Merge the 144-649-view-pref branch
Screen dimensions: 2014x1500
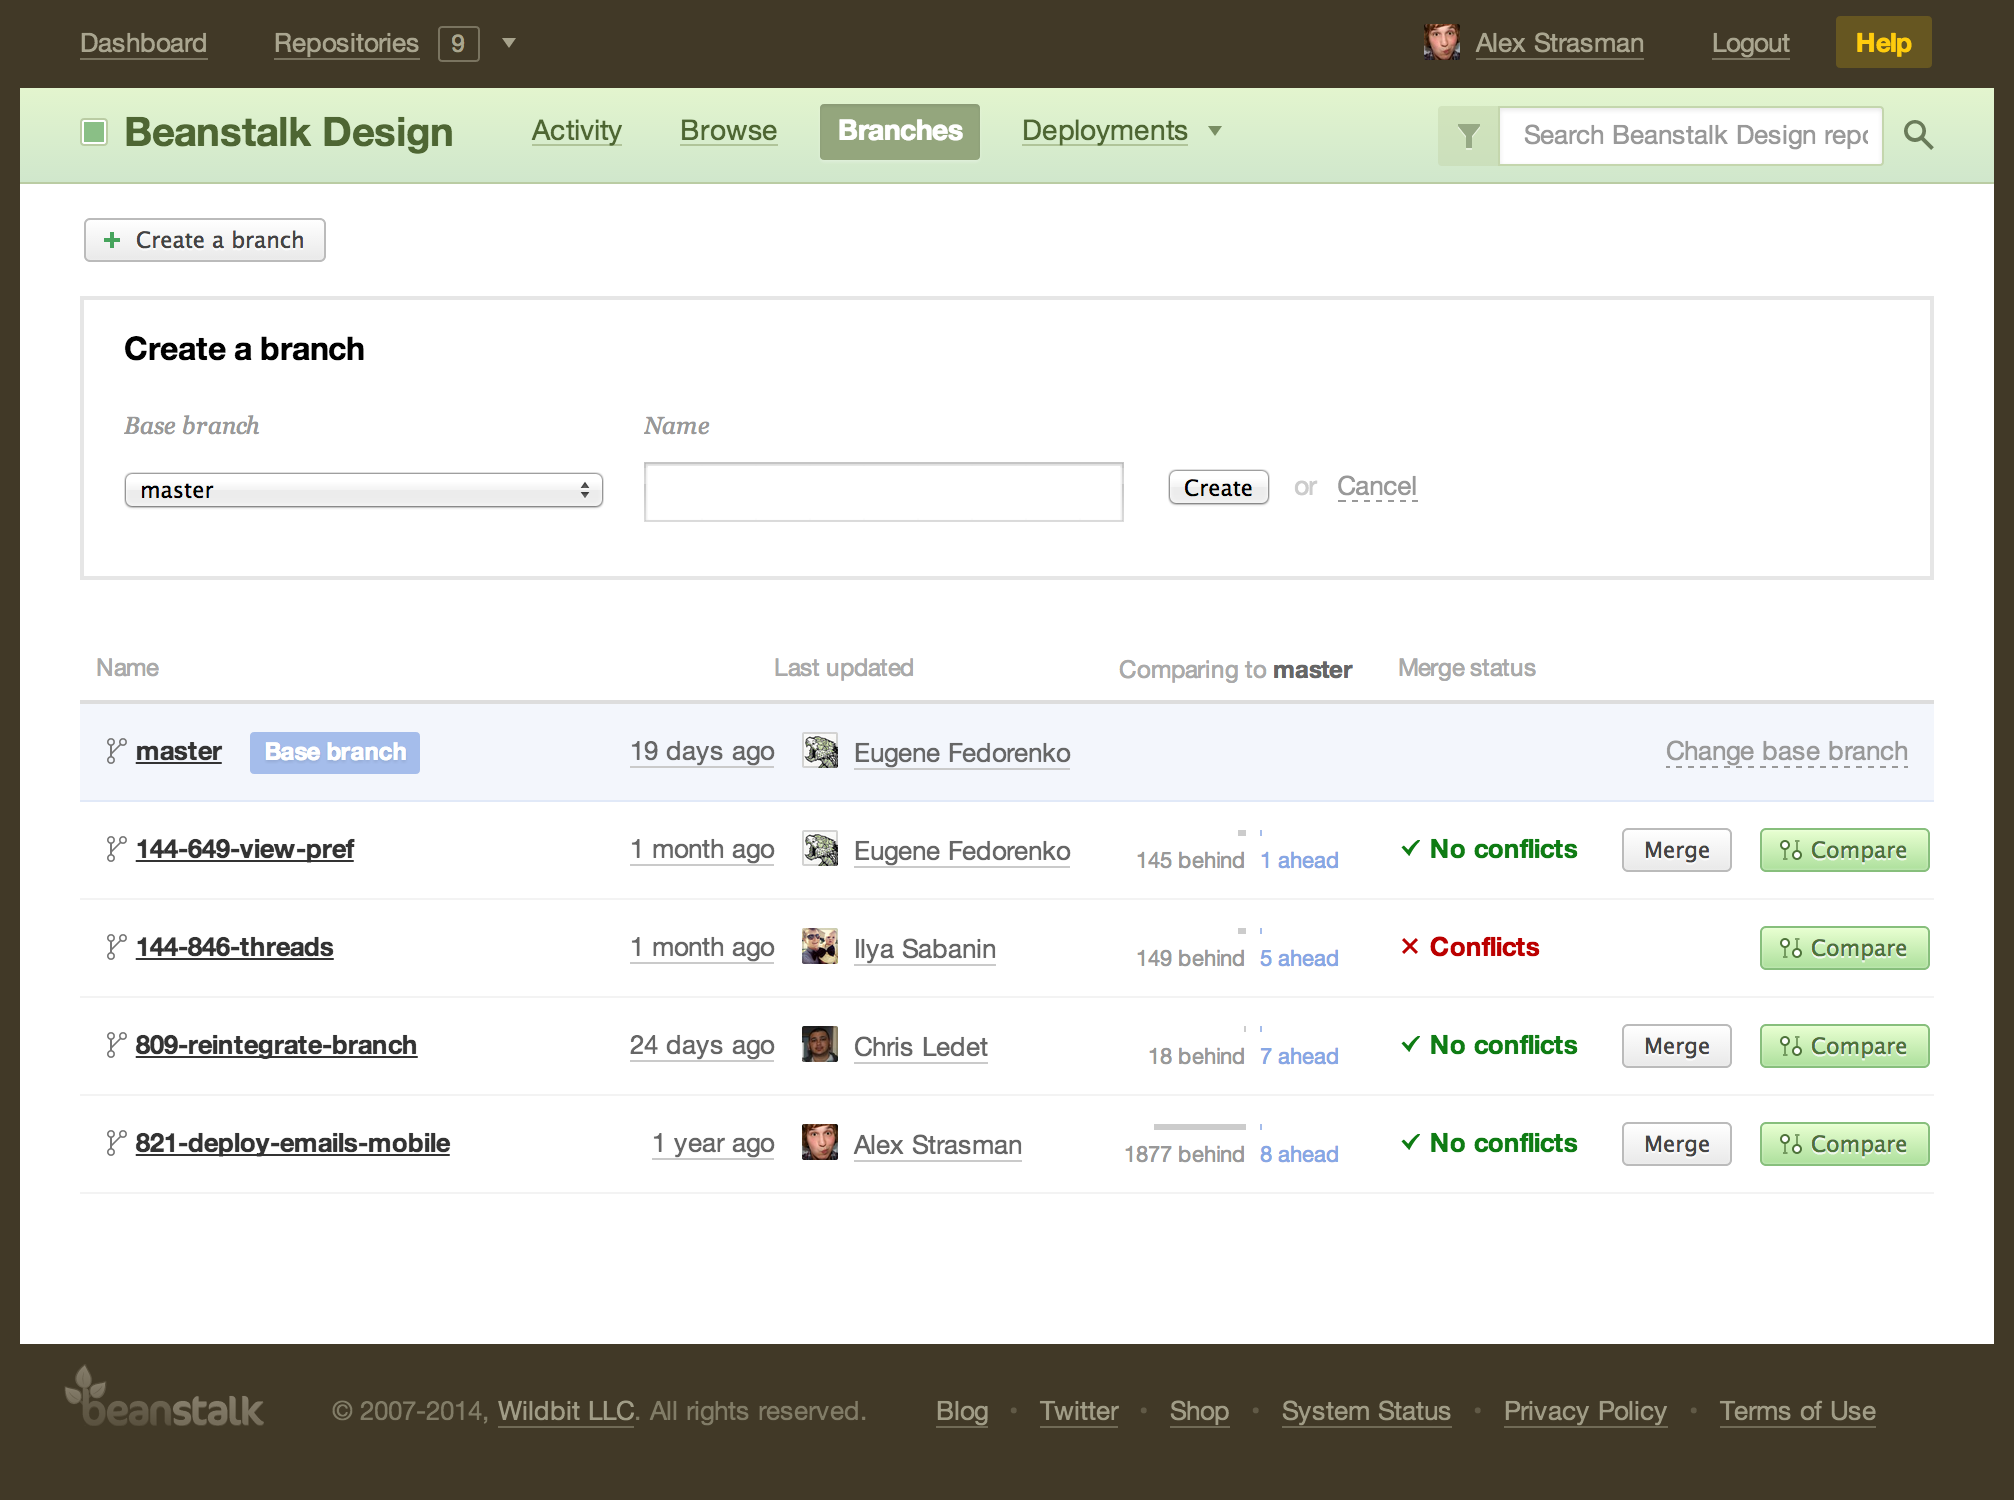point(1676,850)
